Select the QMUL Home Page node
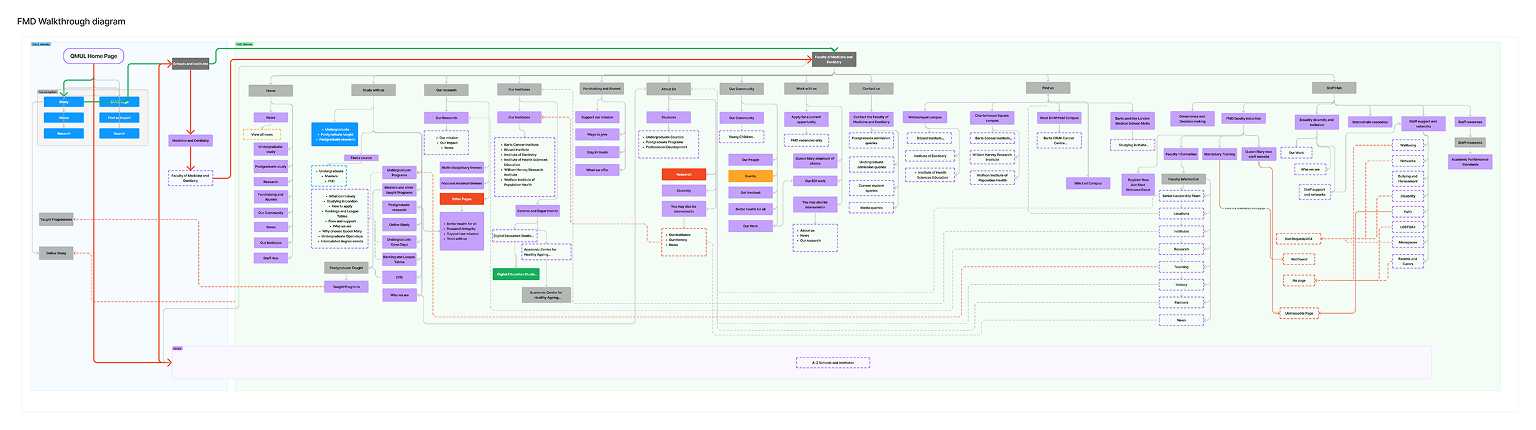This screenshot has width=1536, height=430. coord(92,56)
